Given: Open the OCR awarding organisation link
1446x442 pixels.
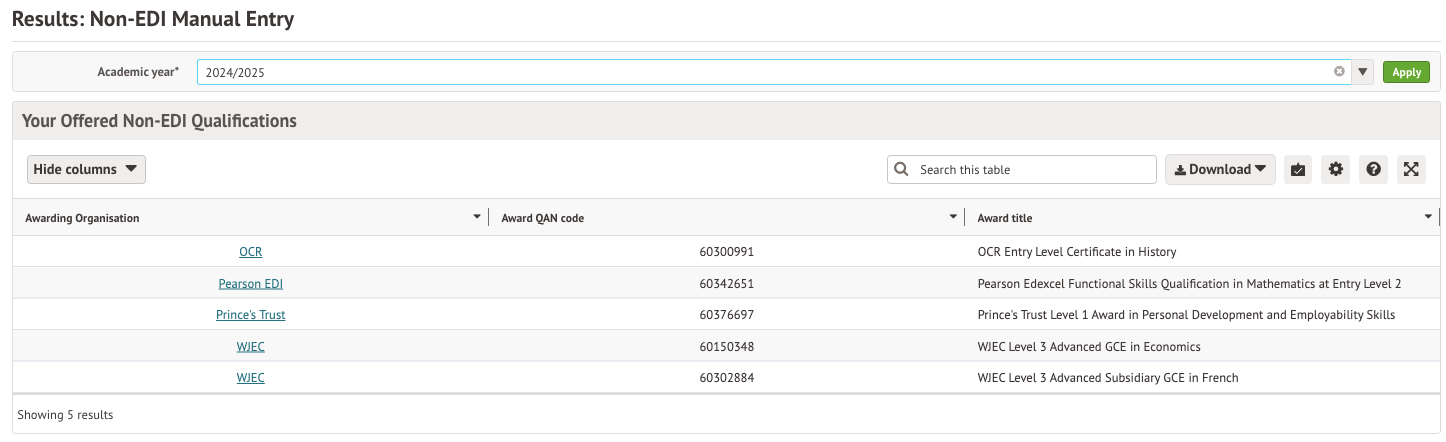Looking at the screenshot, I should (250, 252).
